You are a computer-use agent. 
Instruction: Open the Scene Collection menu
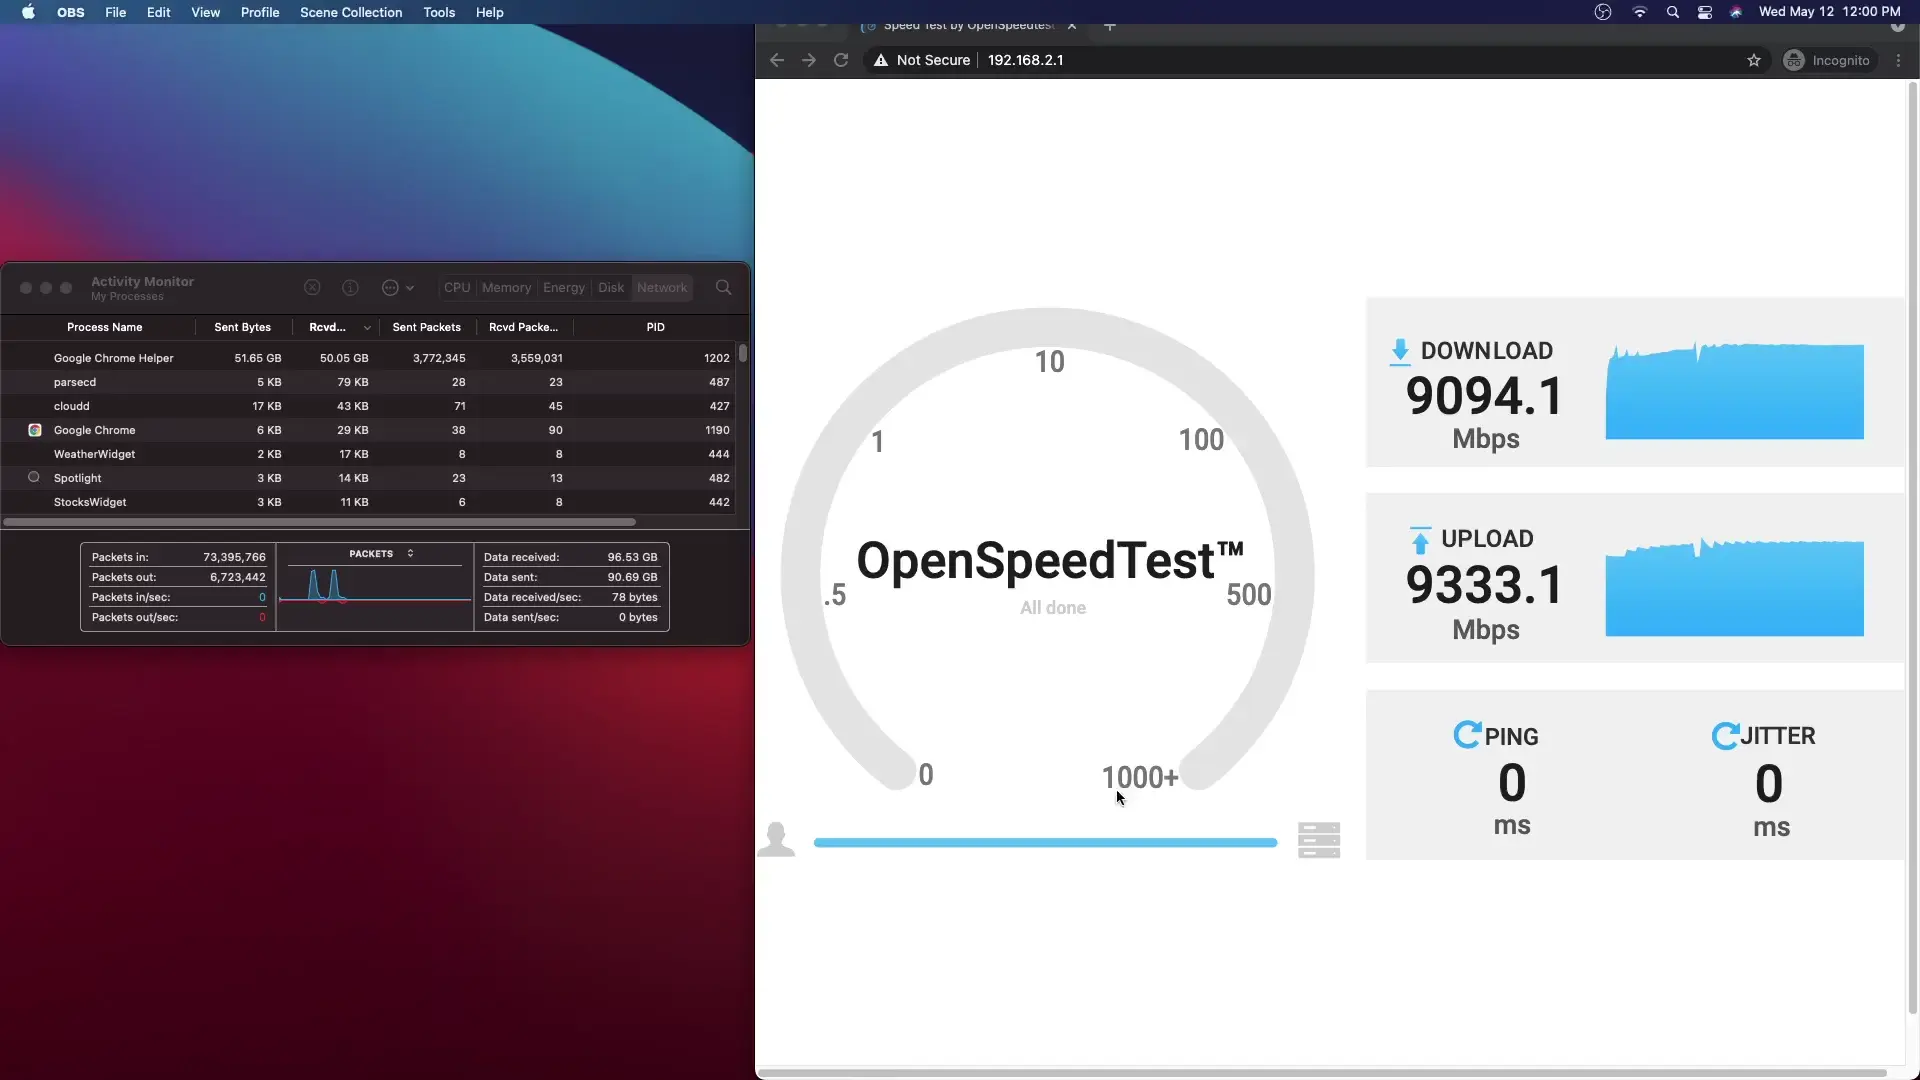tap(351, 12)
